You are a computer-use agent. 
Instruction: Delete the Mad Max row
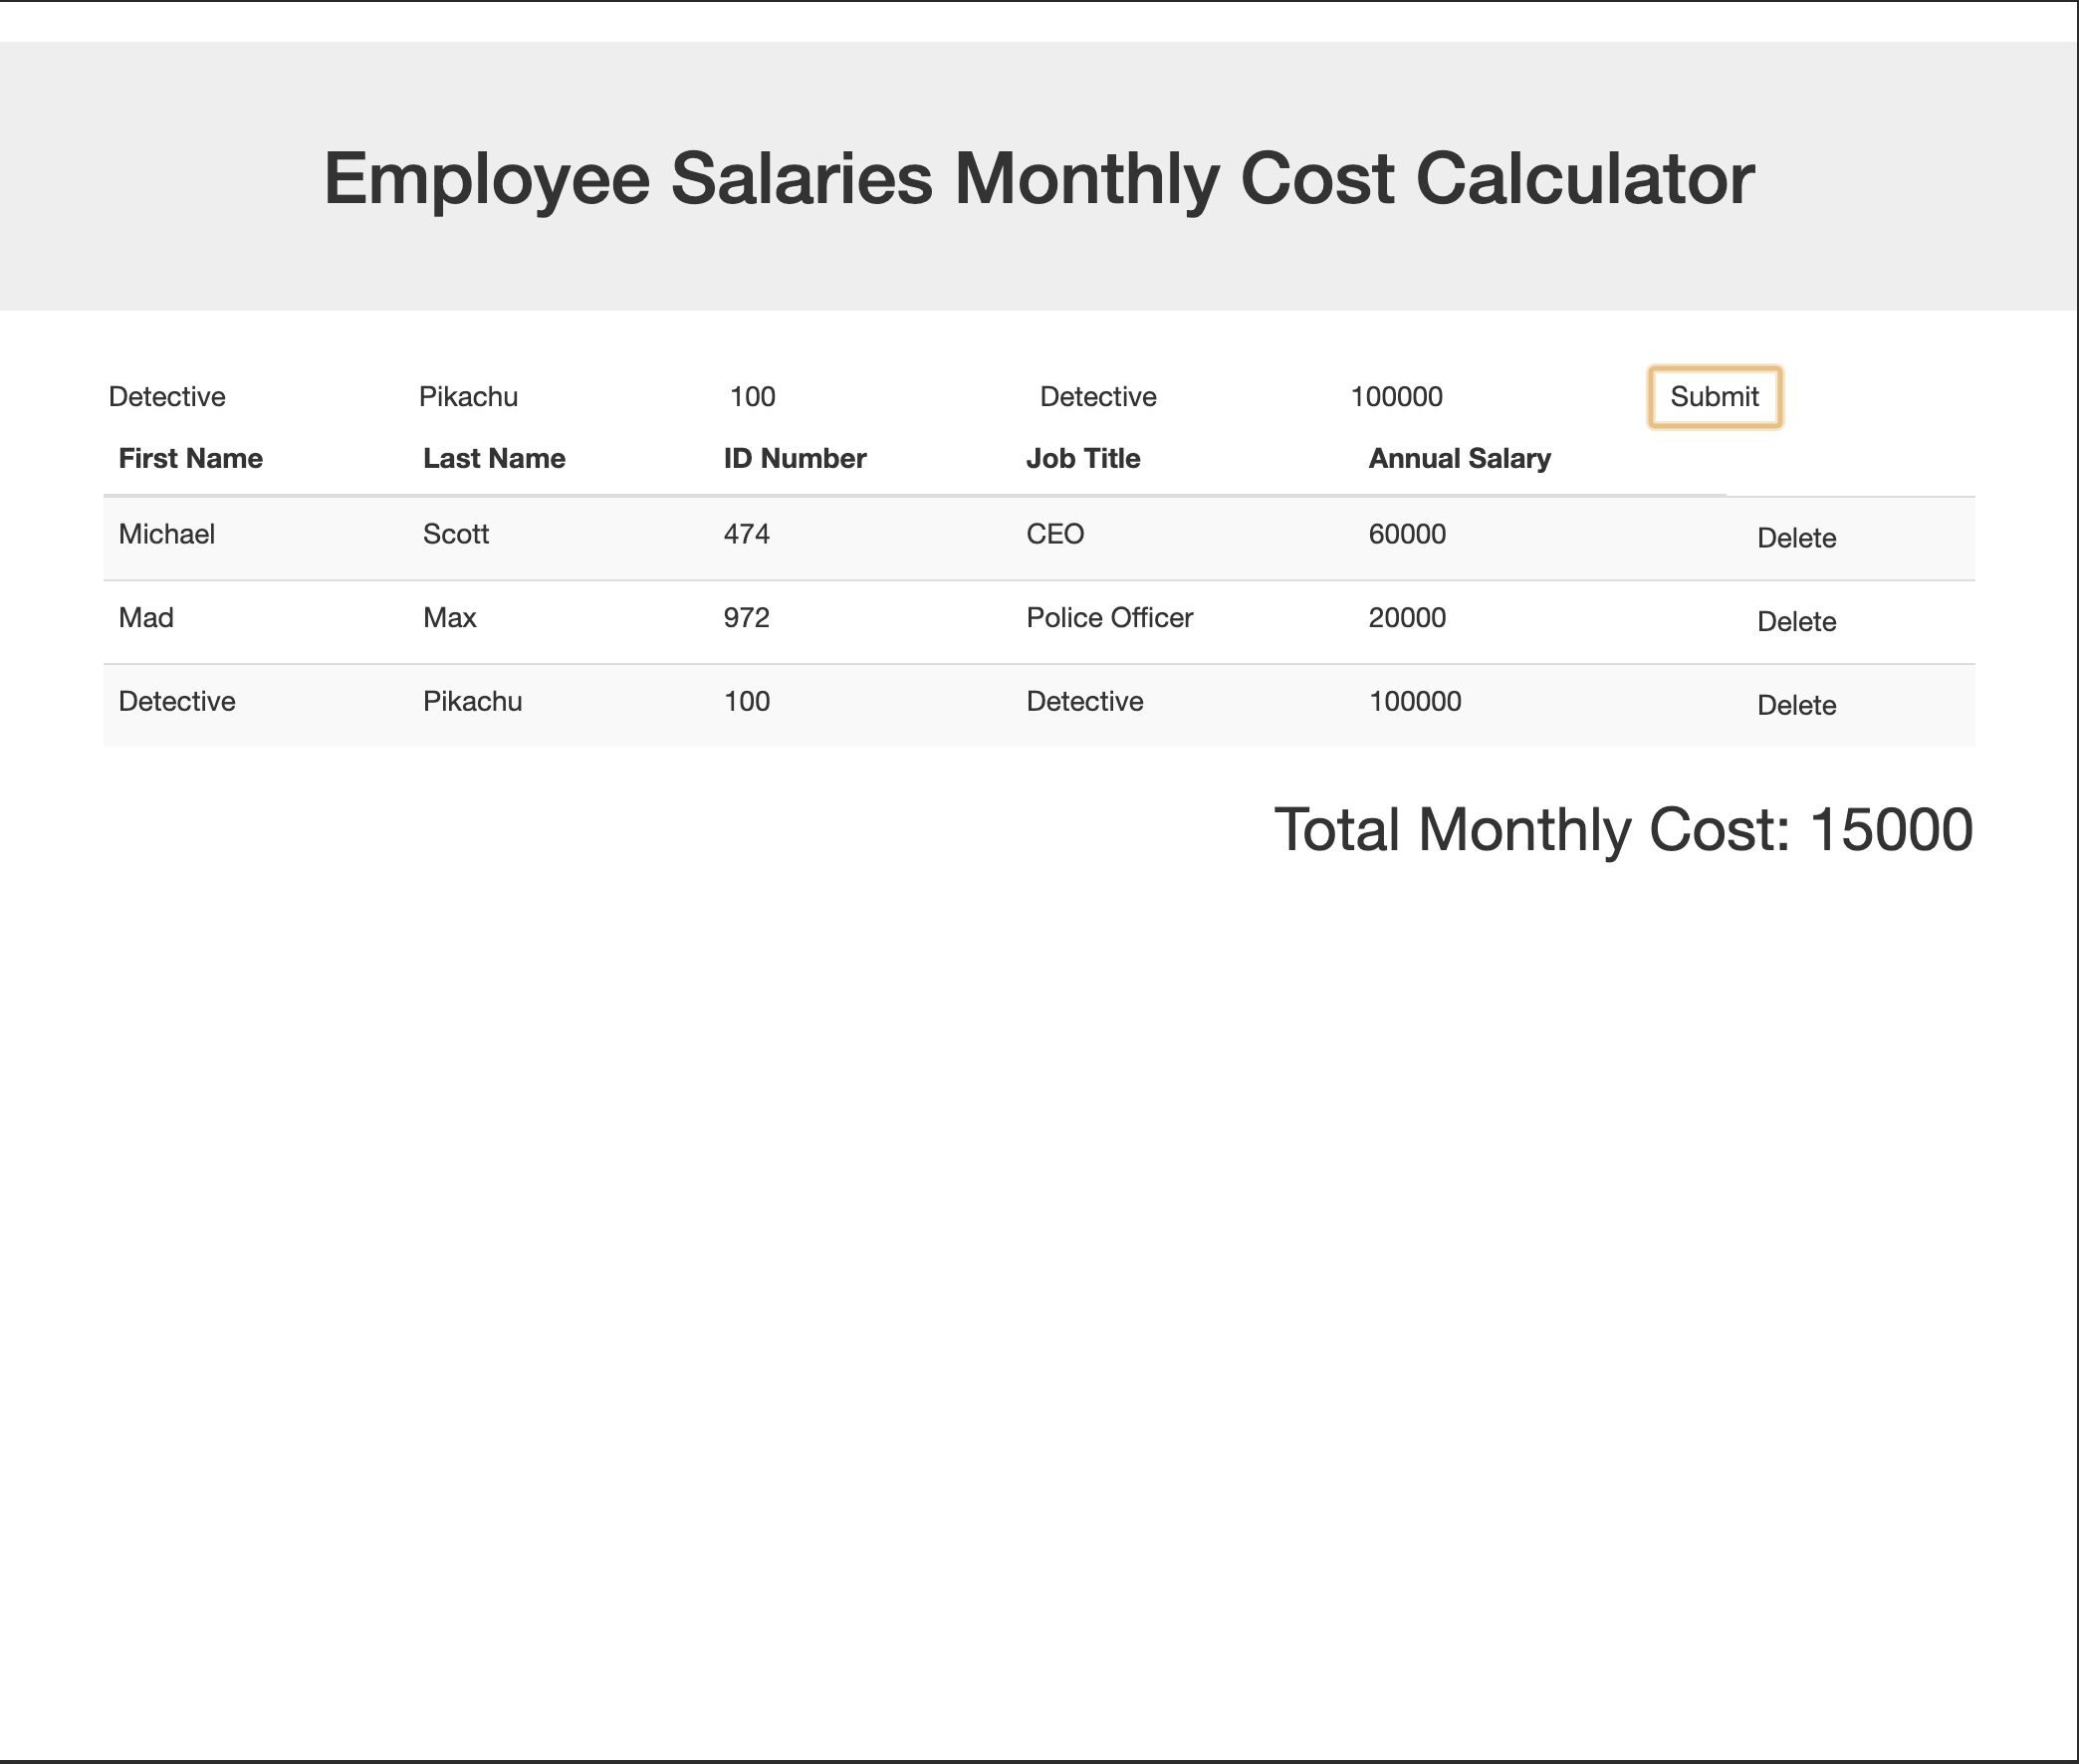pyautogui.click(x=1796, y=622)
